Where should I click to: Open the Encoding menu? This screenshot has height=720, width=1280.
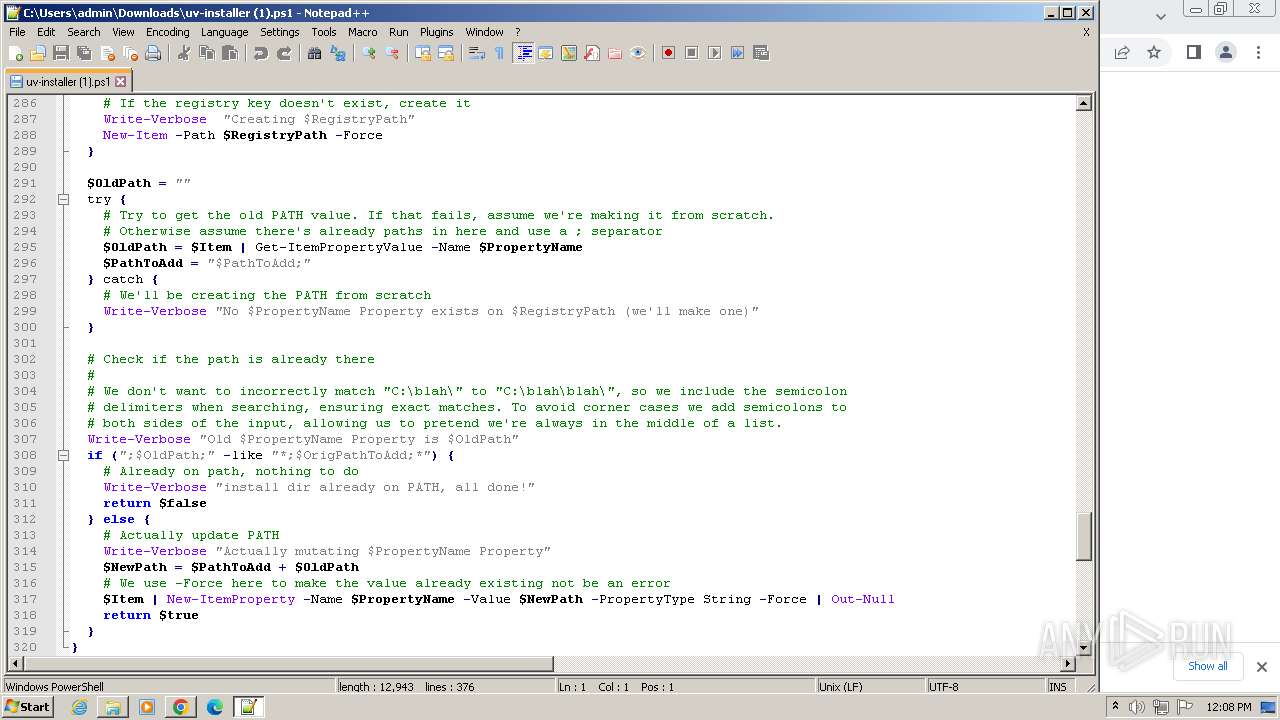point(167,32)
